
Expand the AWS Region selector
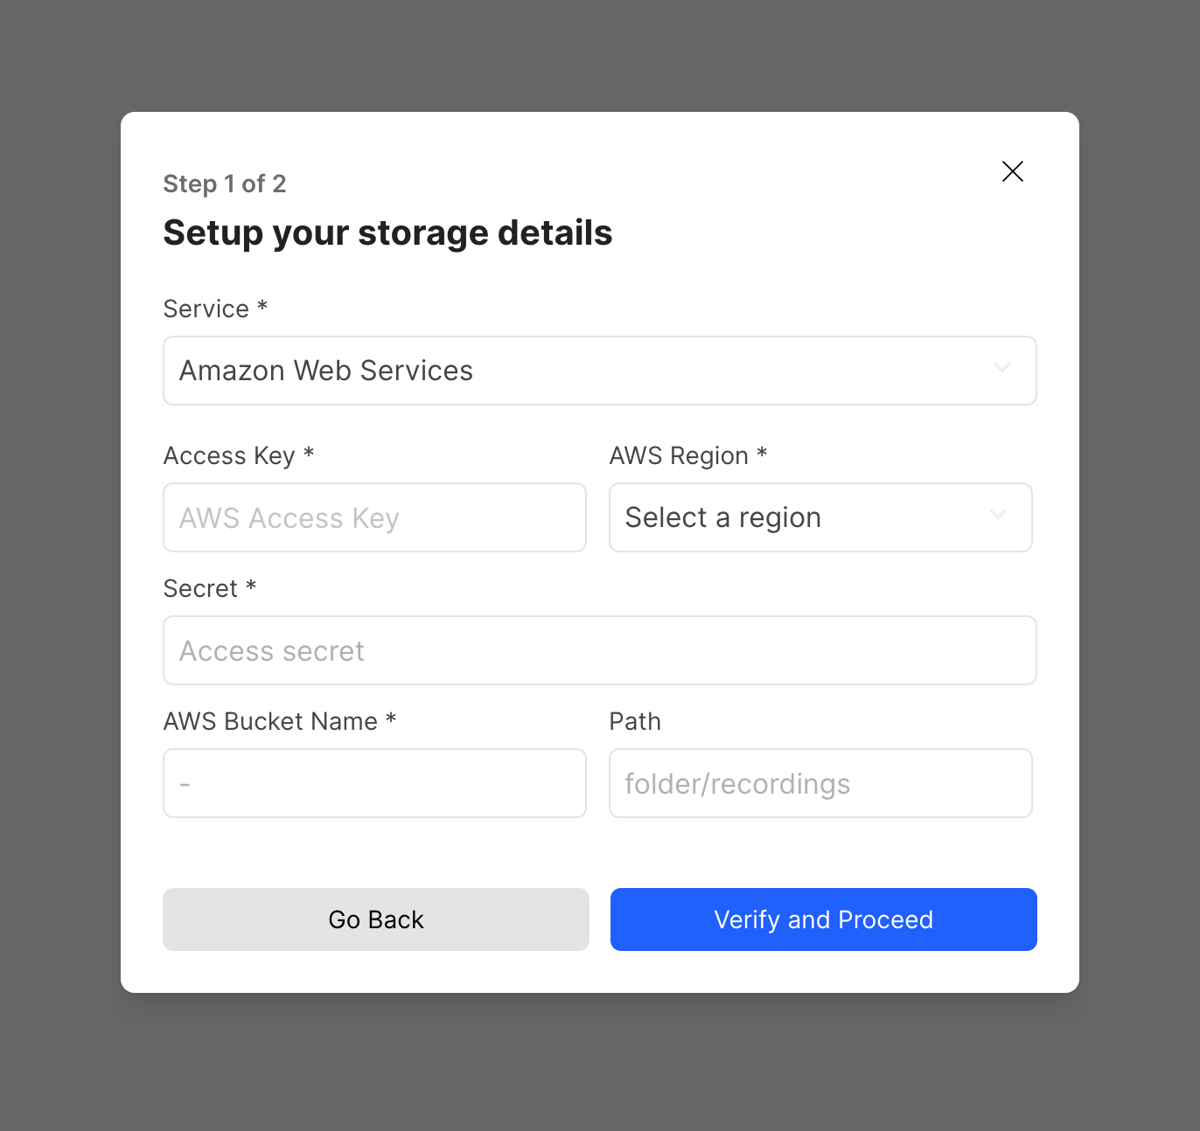[820, 517]
